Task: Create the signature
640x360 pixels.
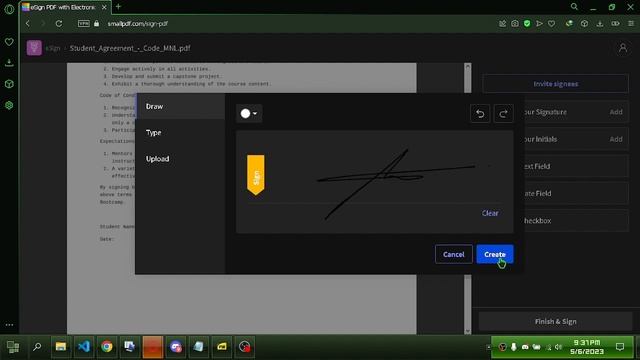Action: (495, 254)
